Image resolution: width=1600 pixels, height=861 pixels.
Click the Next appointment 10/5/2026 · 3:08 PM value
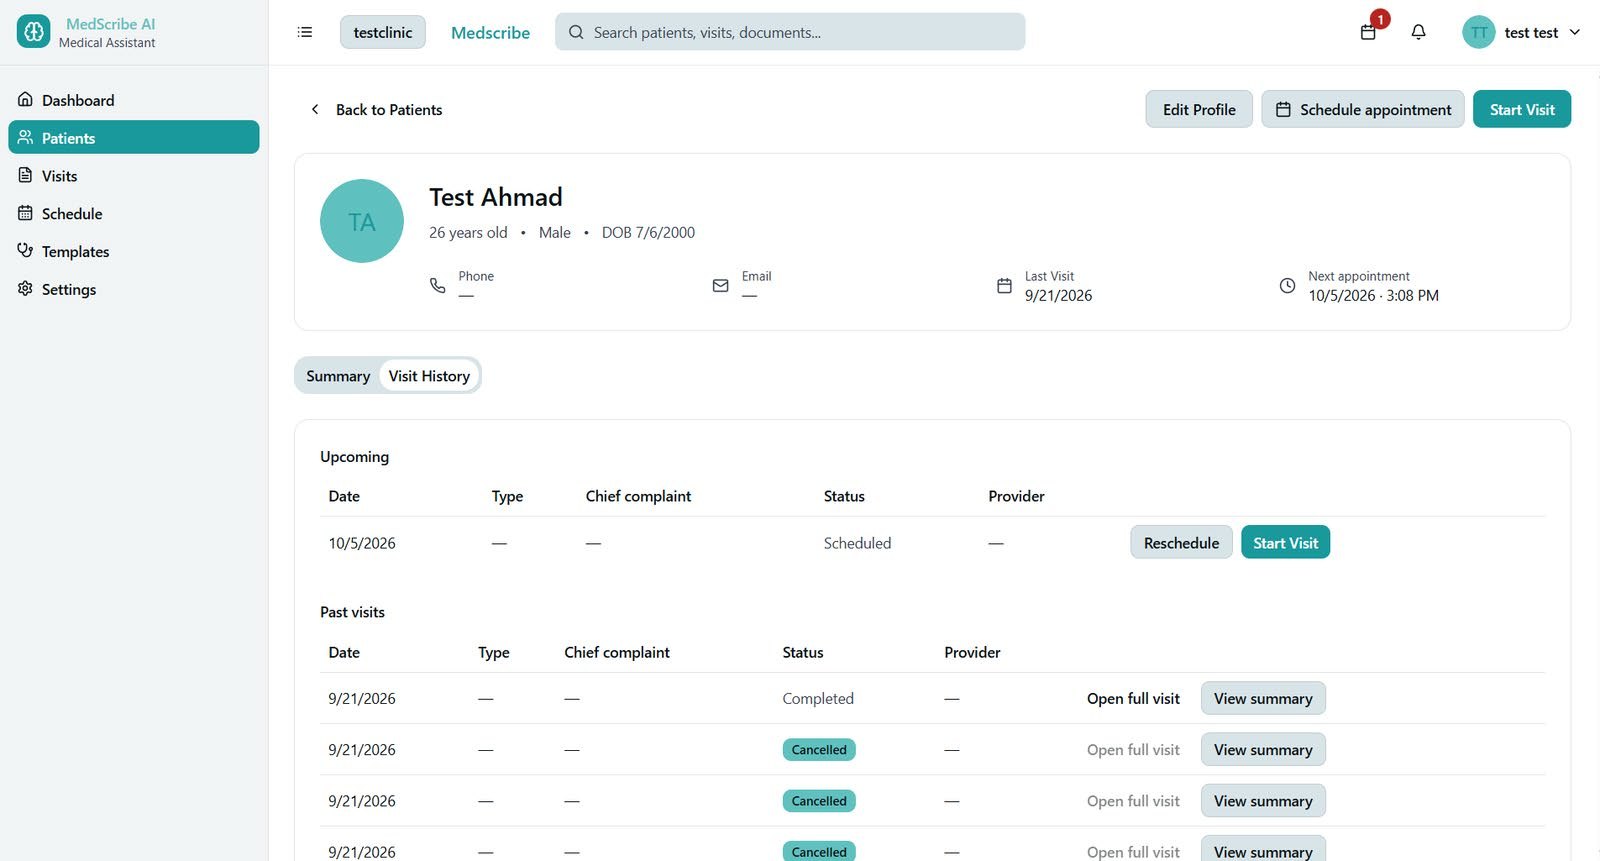coord(1373,295)
